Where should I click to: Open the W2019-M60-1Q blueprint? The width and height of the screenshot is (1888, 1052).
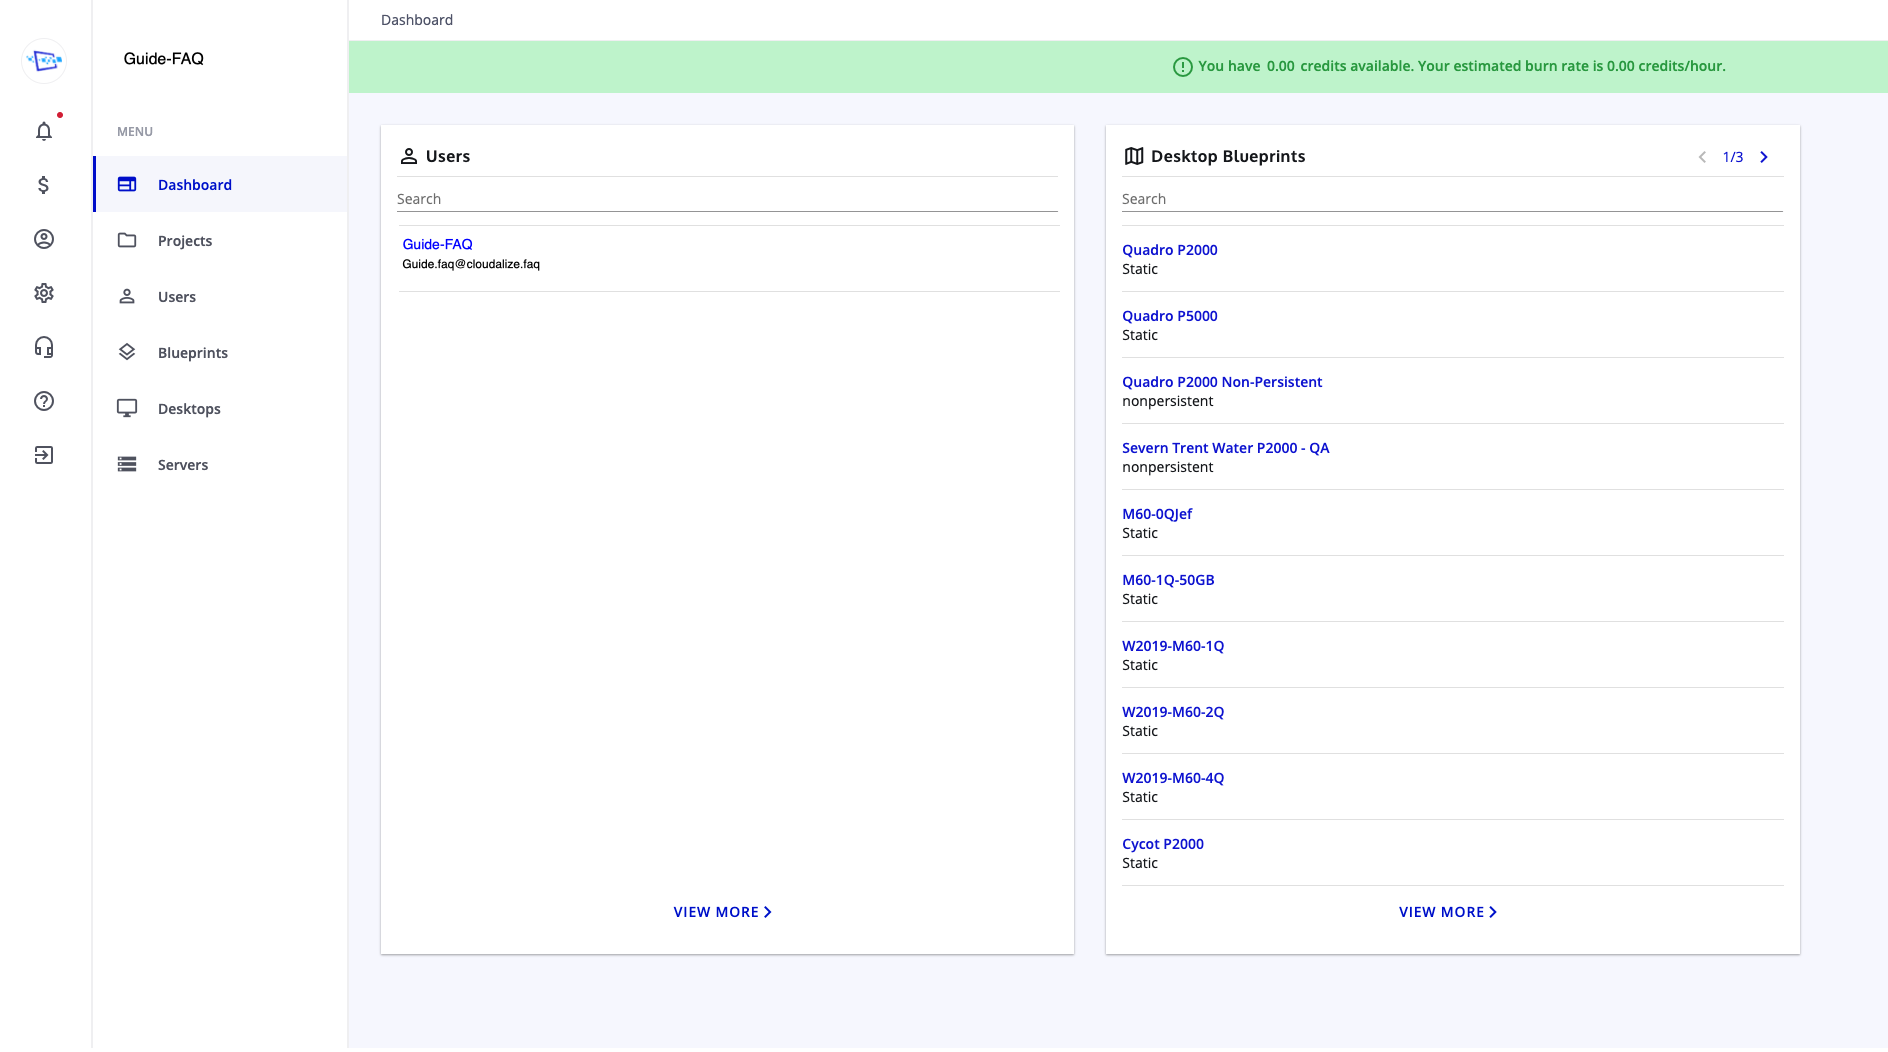tap(1173, 646)
